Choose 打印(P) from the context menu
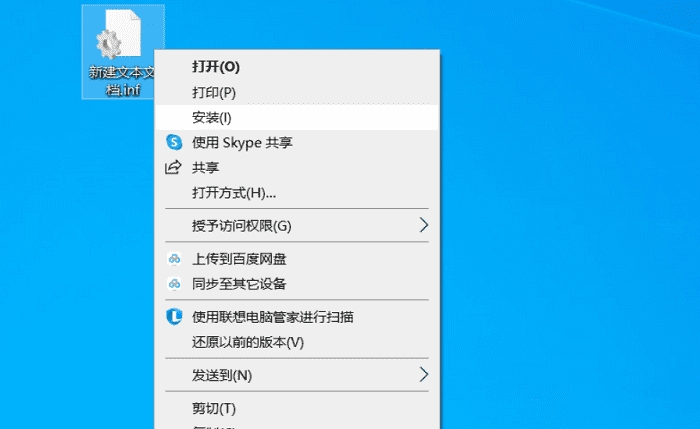Screen dimensions: 700x429 point(297,92)
